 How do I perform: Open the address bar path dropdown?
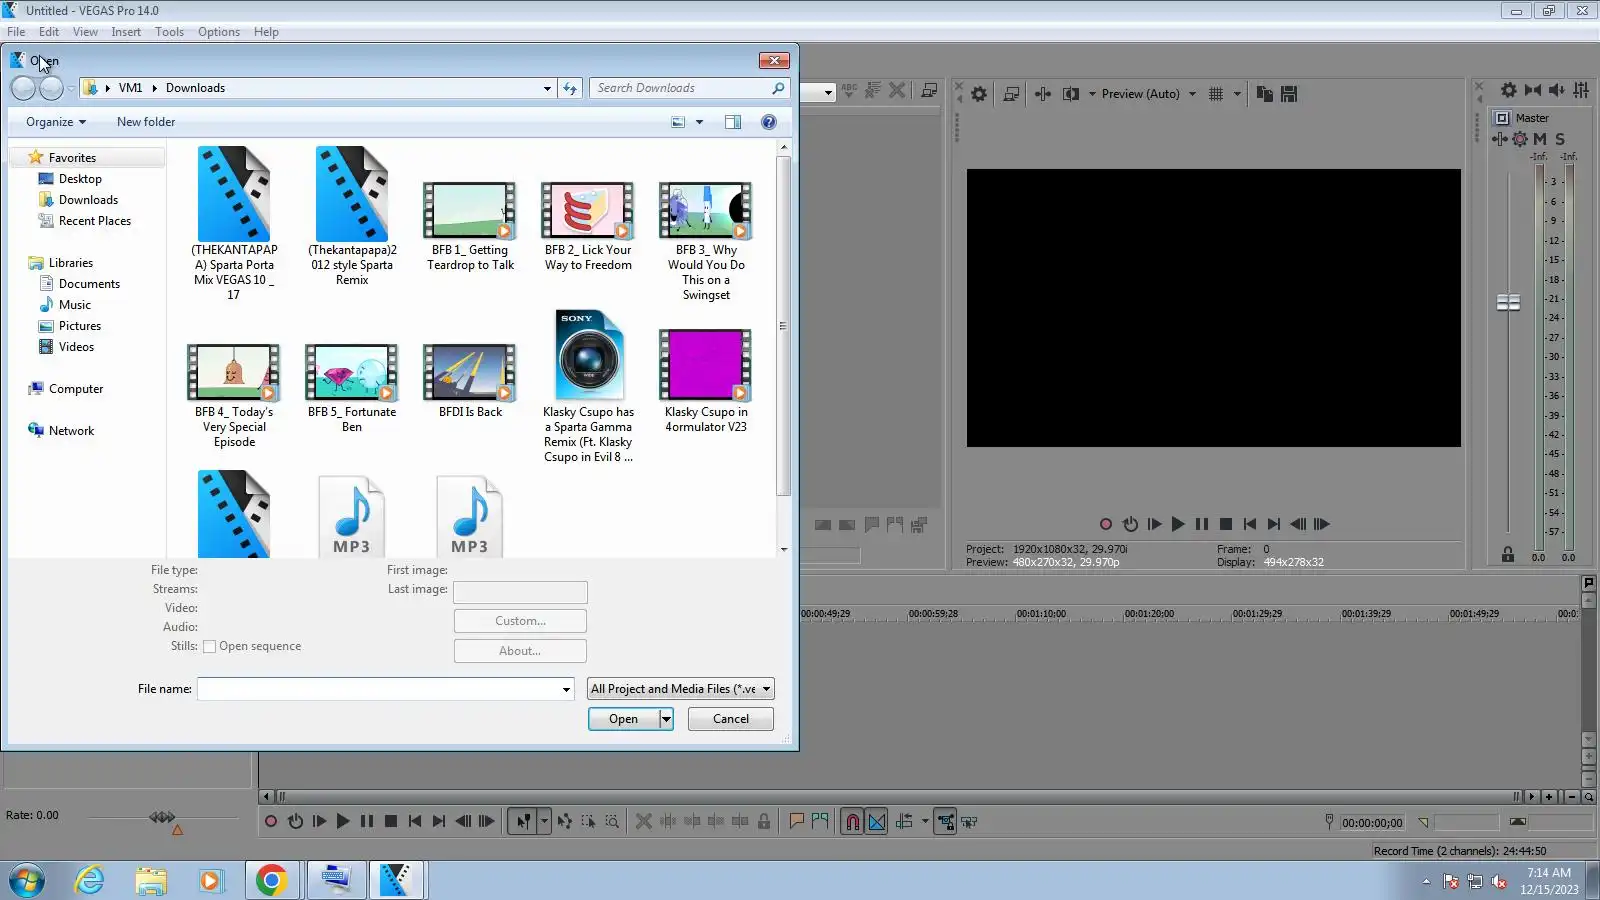pos(547,88)
